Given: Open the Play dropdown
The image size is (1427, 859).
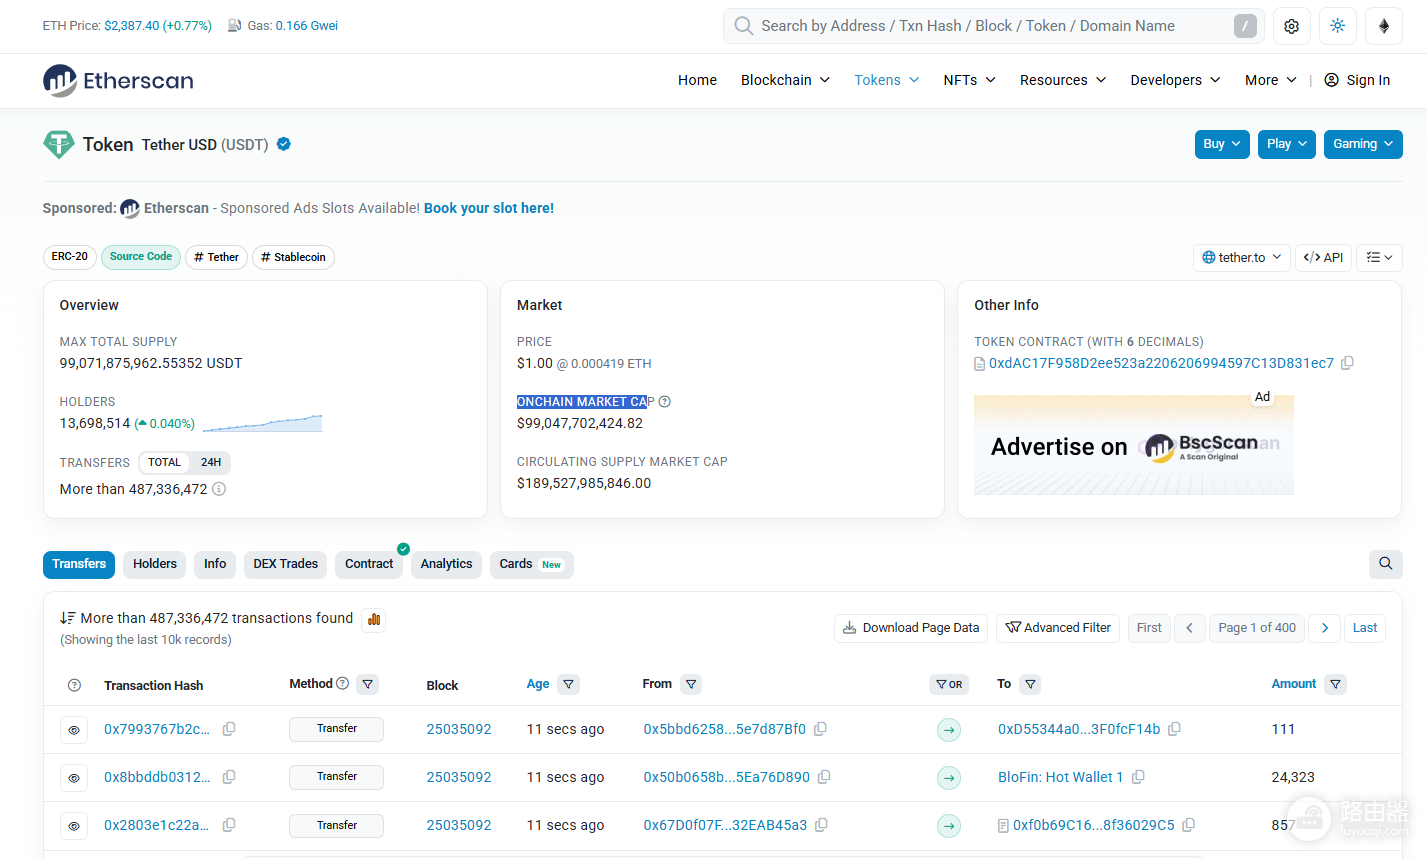Looking at the screenshot, I should 1287,144.
